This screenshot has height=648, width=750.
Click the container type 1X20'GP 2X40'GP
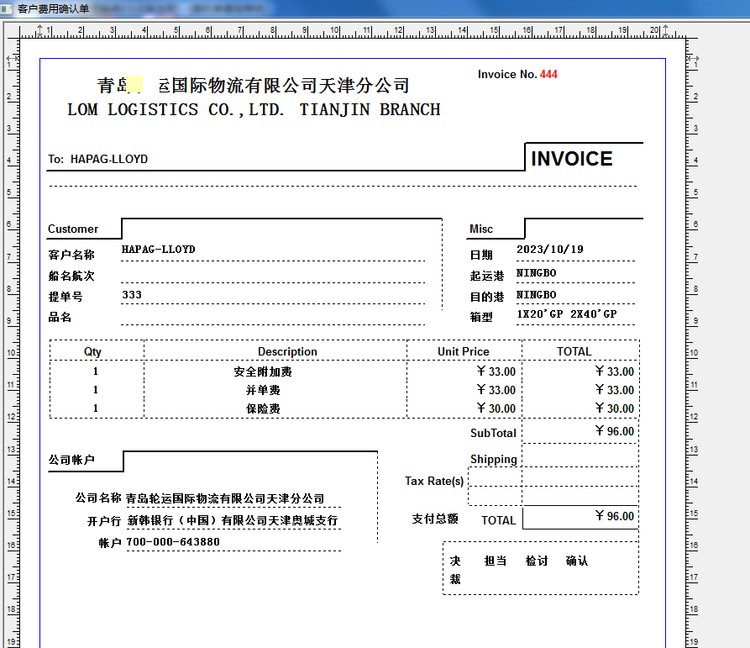(x=566, y=314)
